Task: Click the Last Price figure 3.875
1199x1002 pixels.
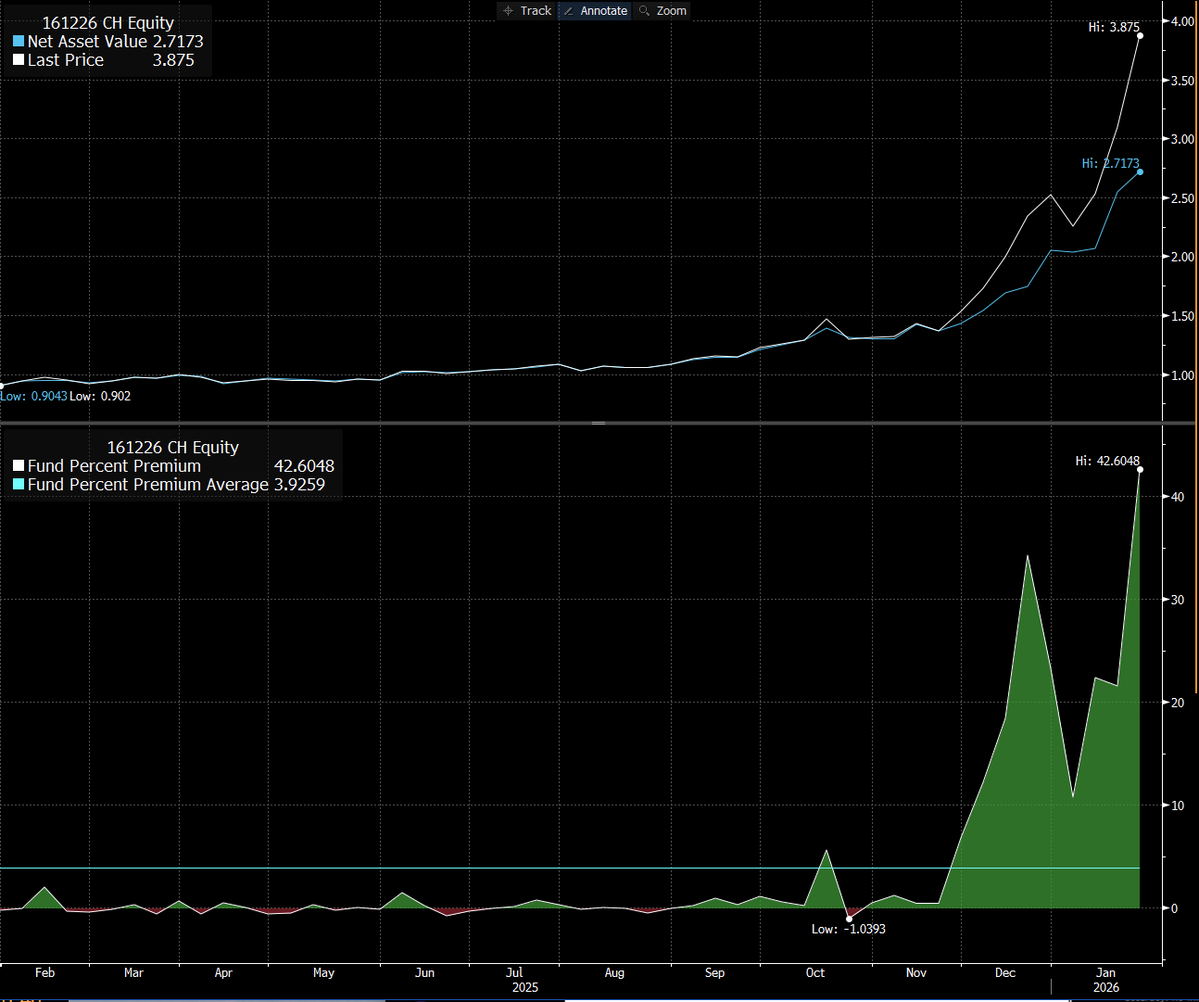Action: click(x=174, y=60)
